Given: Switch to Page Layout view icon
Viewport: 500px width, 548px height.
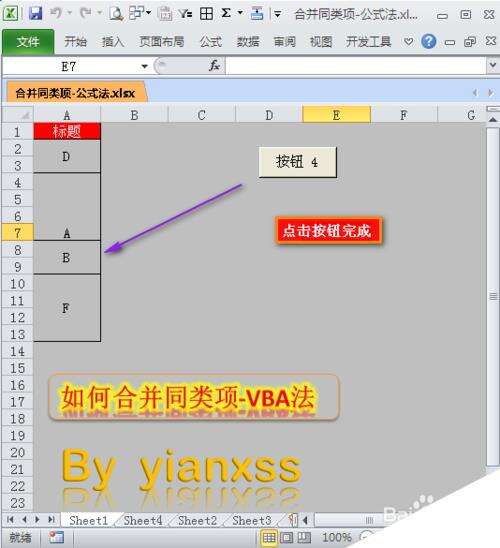Looking at the screenshot, I should pos(287,538).
